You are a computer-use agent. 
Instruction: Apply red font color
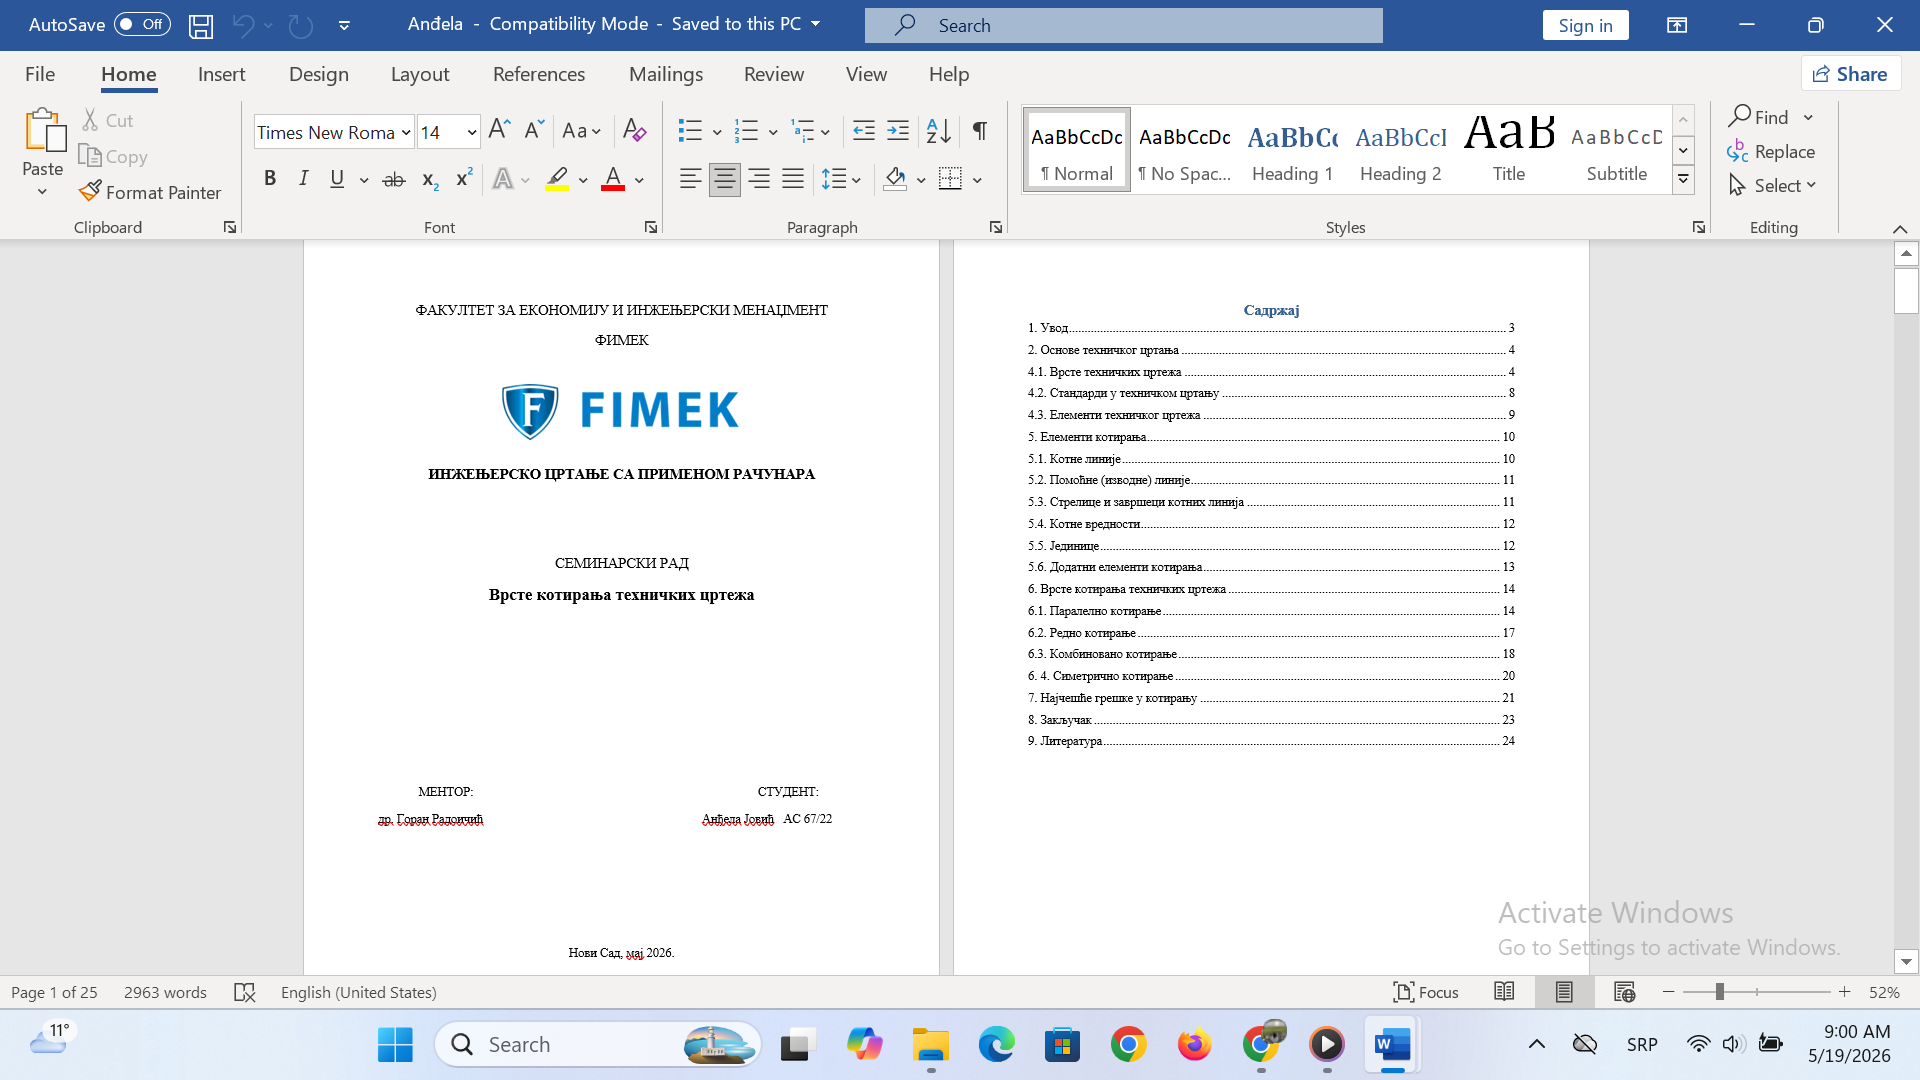point(613,179)
